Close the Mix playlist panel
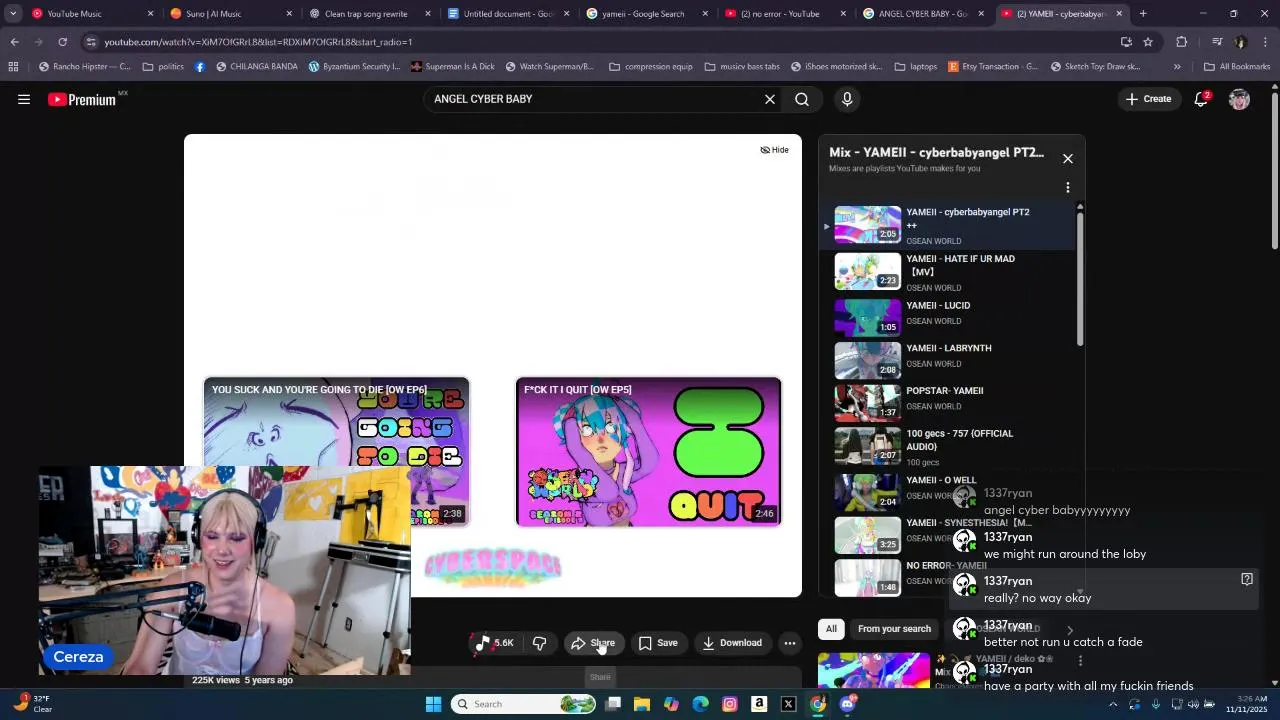This screenshot has width=1280, height=720. (1068, 159)
